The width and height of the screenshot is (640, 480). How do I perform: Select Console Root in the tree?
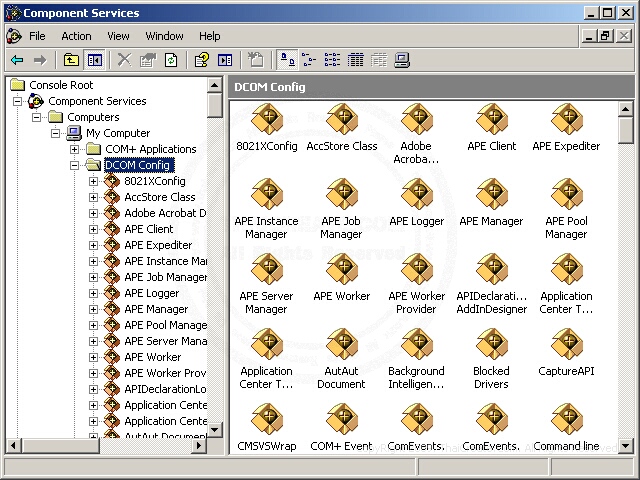coord(61,85)
